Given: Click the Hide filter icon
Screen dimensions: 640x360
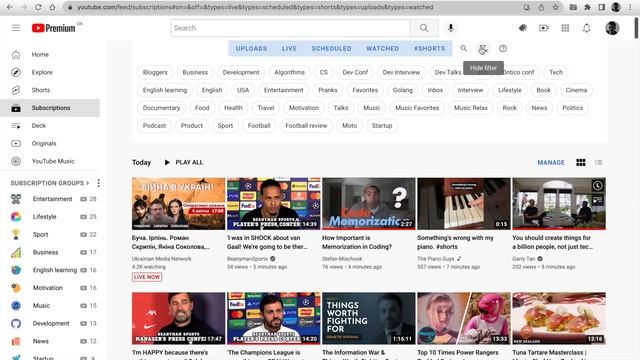Looking at the screenshot, I should tap(483, 49).
